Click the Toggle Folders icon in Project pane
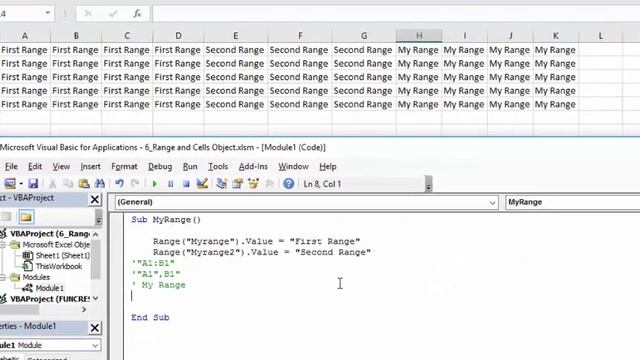Screen dimensions: 640x360 pyautogui.click(x=26, y=217)
